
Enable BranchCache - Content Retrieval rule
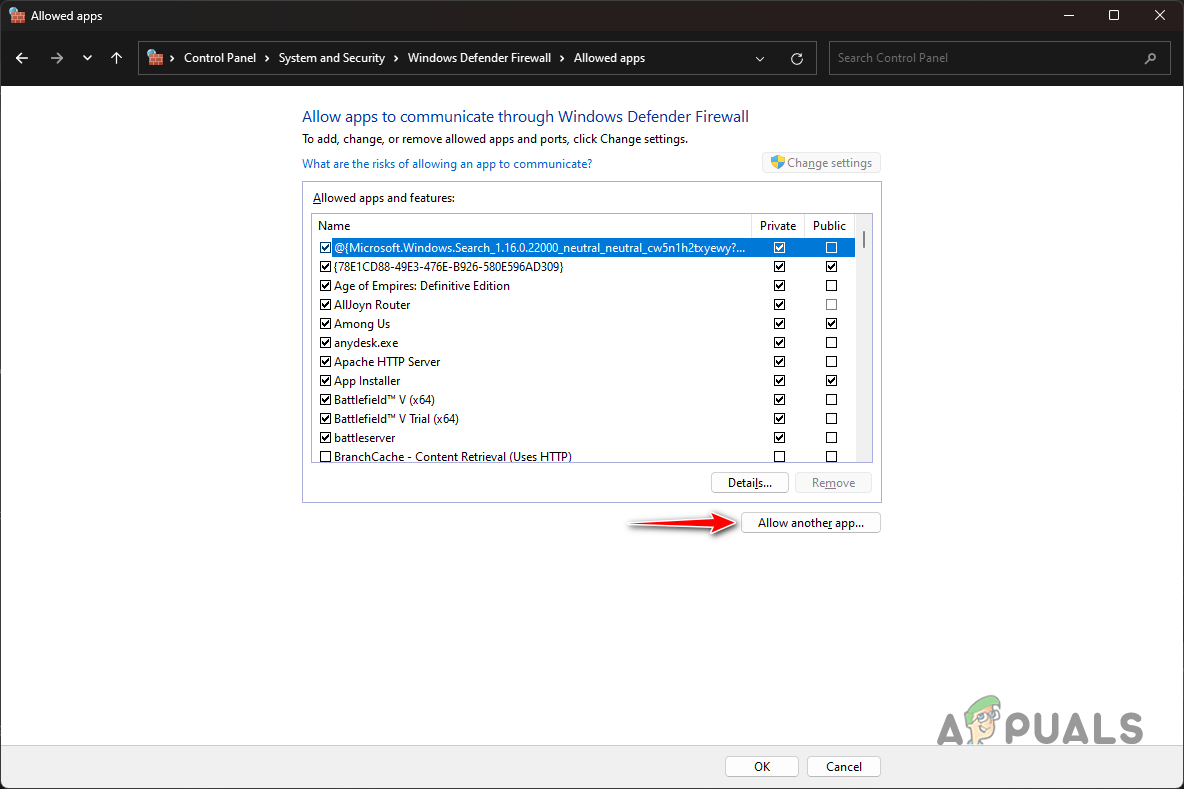325,456
